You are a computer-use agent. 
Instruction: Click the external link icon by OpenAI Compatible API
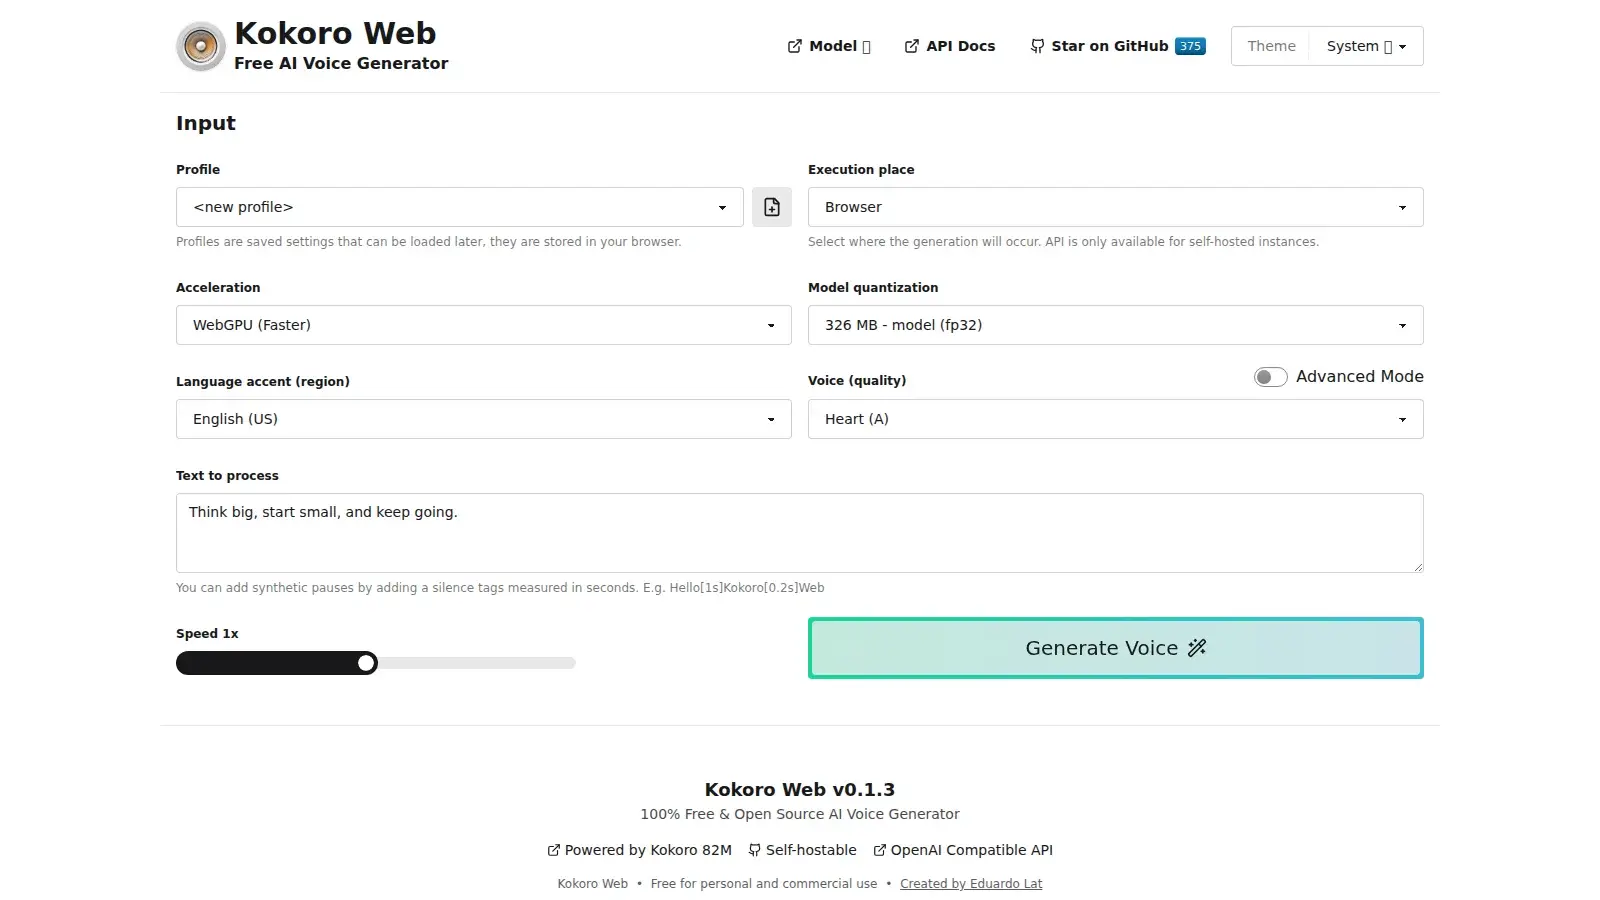tap(878, 850)
